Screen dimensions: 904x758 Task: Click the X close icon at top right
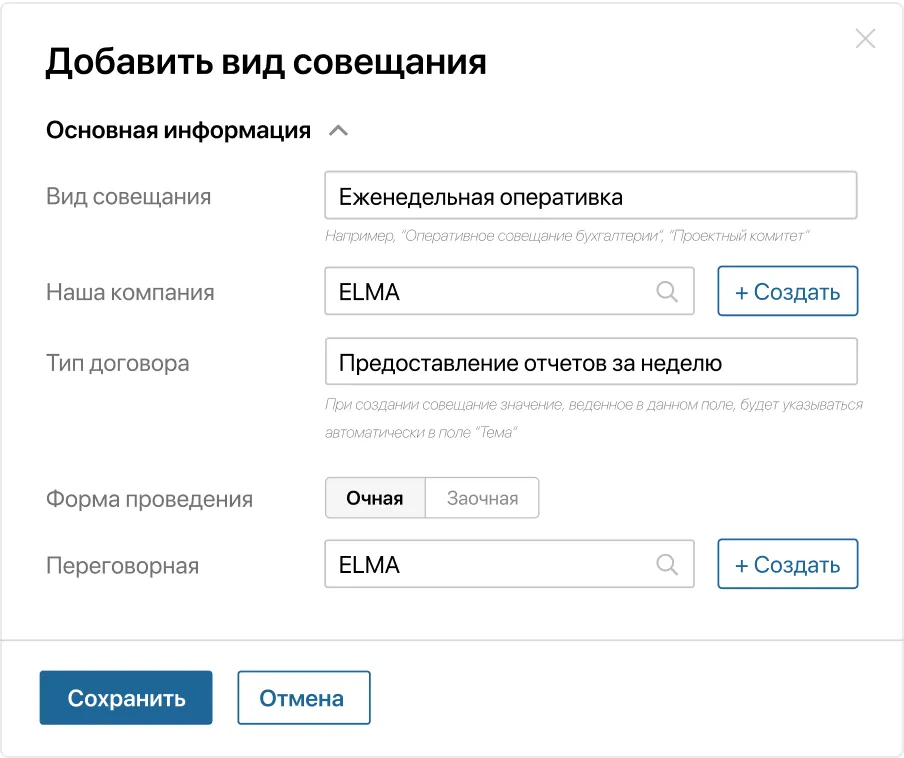pyautogui.click(x=864, y=38)
